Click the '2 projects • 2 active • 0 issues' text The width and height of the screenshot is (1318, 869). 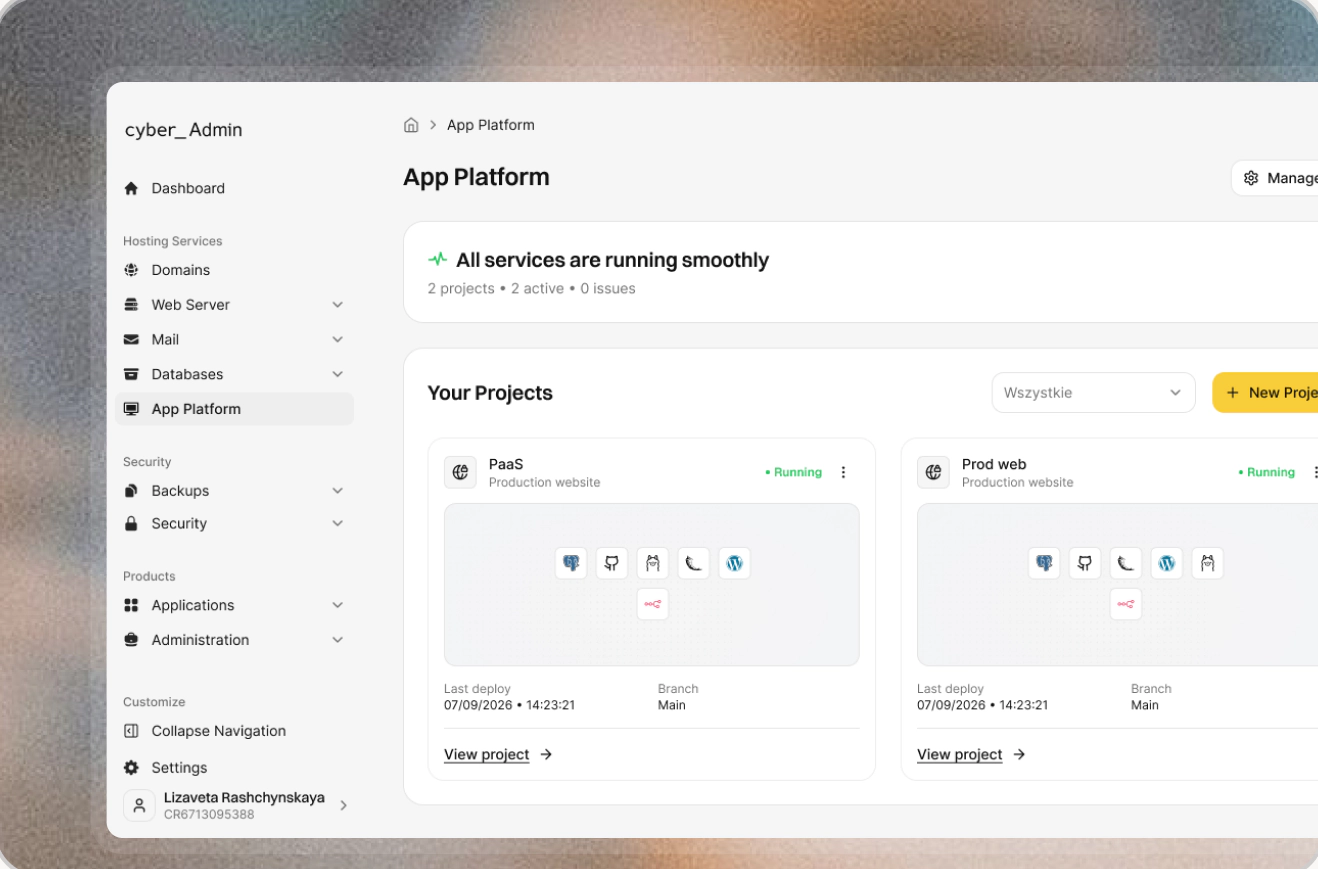point(531,288)
